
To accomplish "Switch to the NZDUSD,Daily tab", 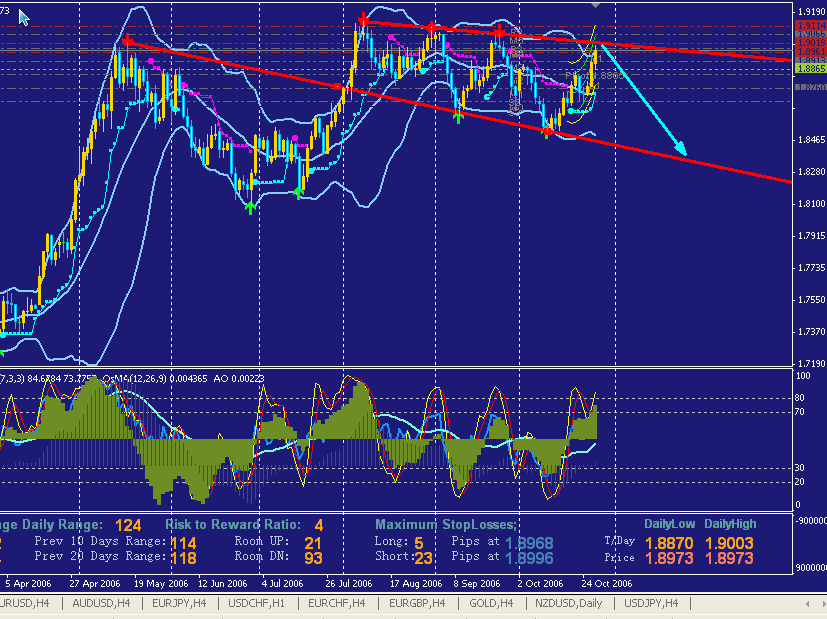I will pyautogui.click(x=568, y=603).
